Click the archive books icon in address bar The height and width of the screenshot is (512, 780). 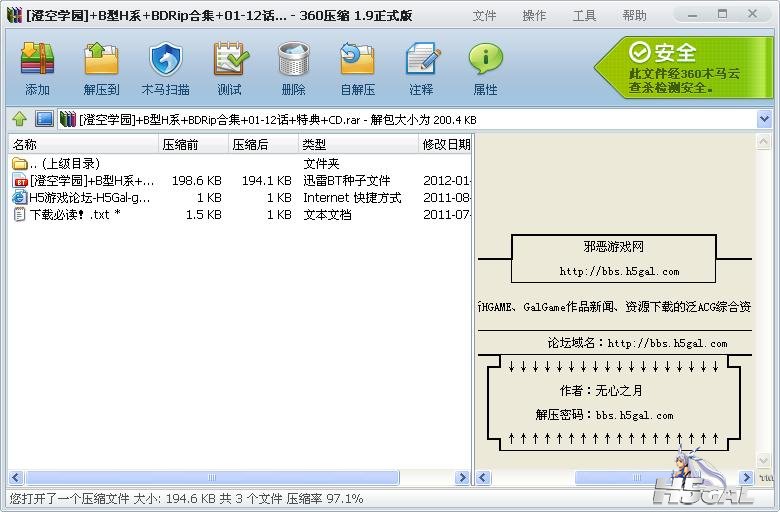tap(68, 119)
